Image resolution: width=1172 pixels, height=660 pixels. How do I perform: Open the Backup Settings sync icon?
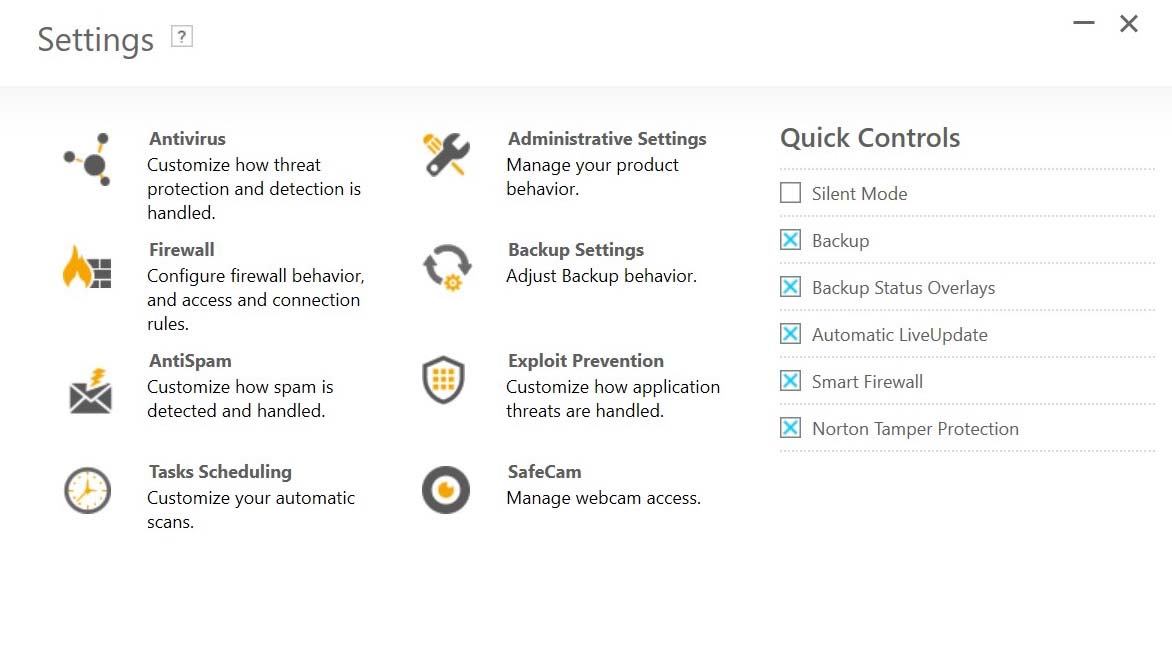(x=447, y=267)
